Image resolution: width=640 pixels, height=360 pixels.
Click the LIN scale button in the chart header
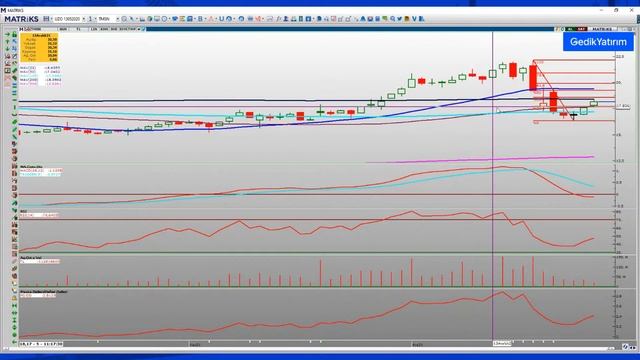tap(93, 29)
